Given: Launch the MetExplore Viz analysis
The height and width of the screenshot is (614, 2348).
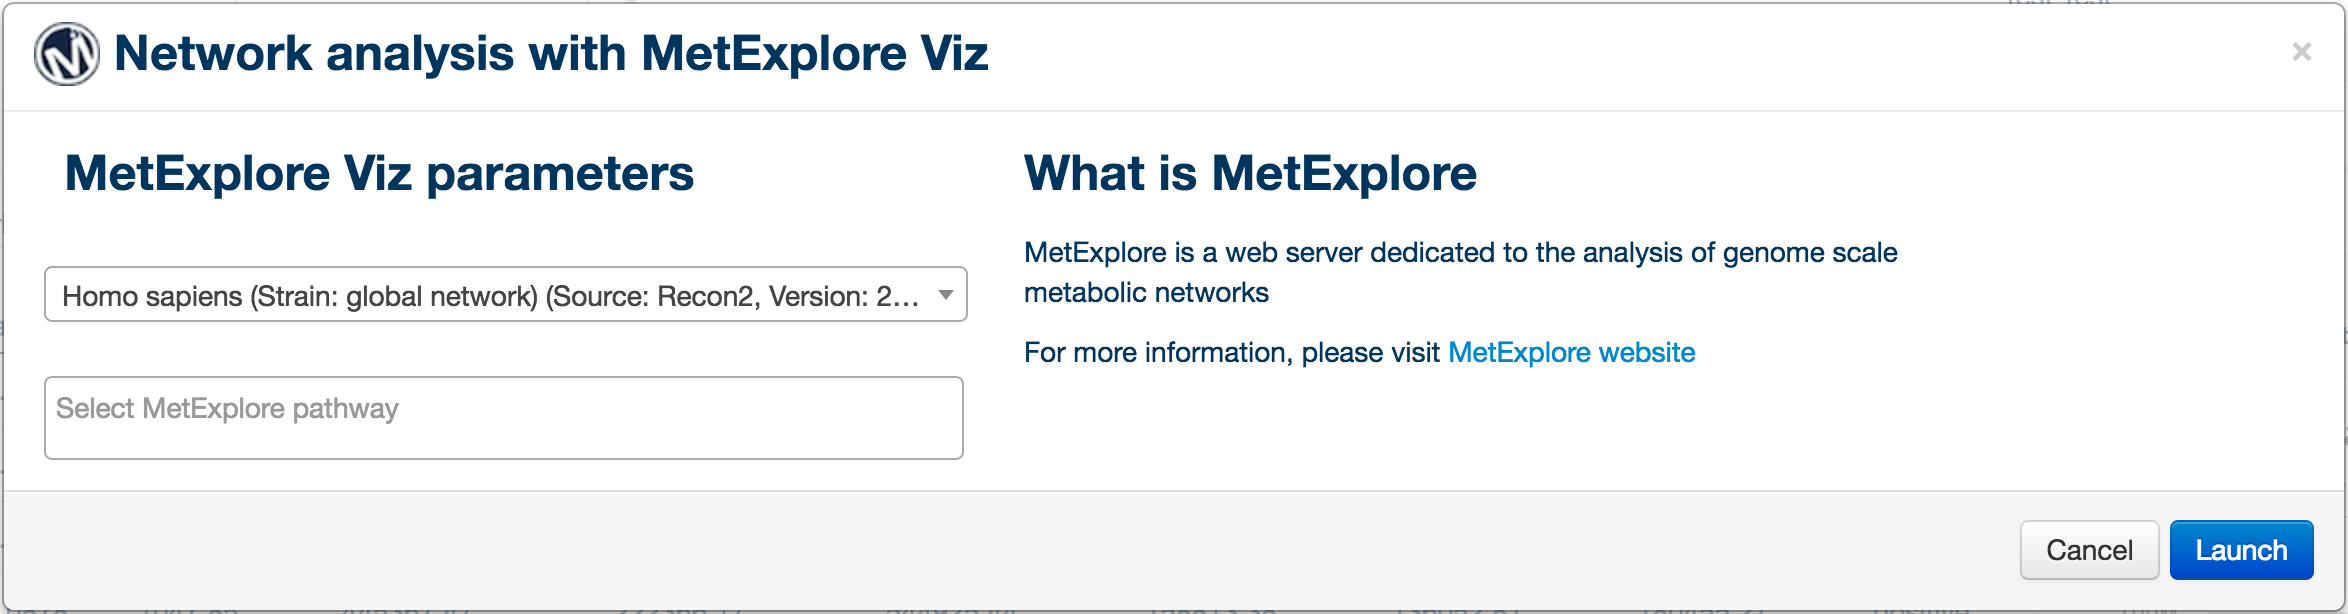Looking at the screenshot, I should (2241, 550).
